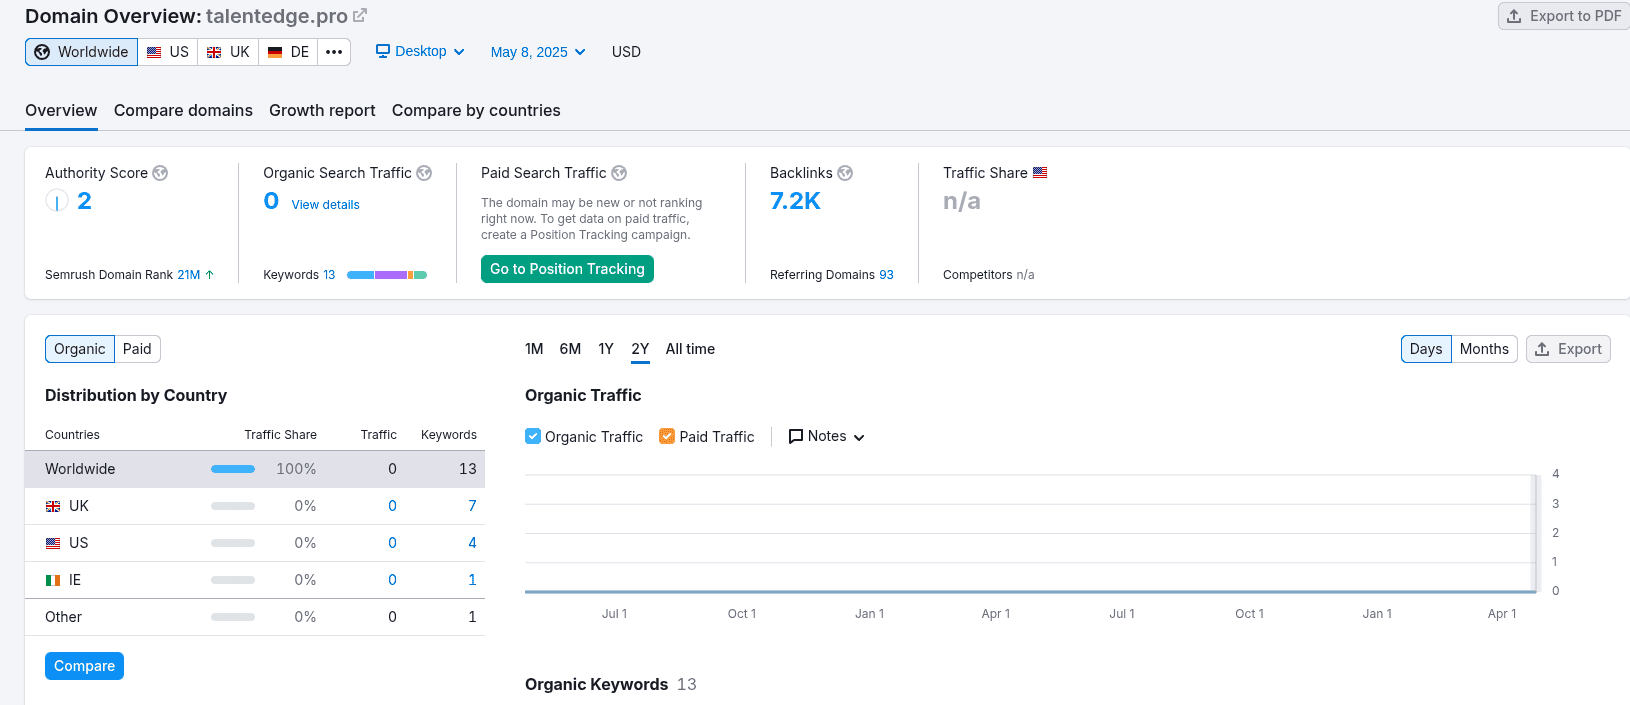Click the Authority Score gauge icon
This screenshot has width=1630, height=705.
tap(57, 201)
